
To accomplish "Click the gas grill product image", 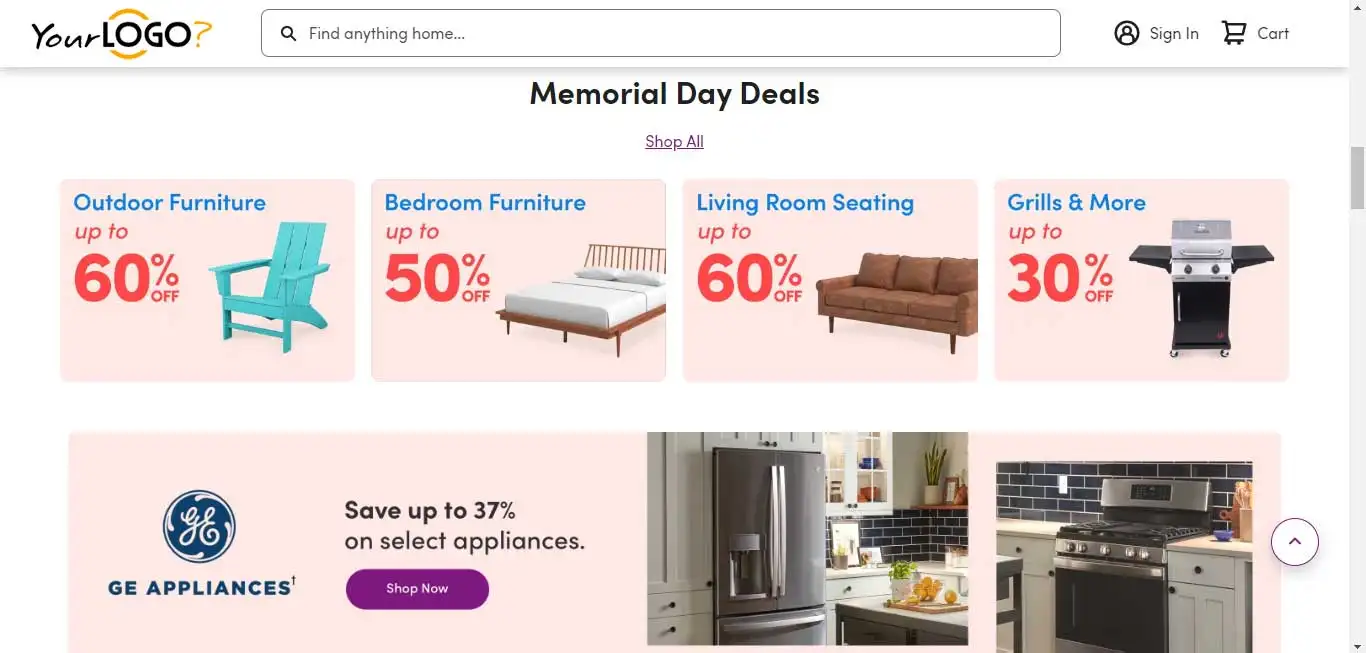I will point(1201,286).
